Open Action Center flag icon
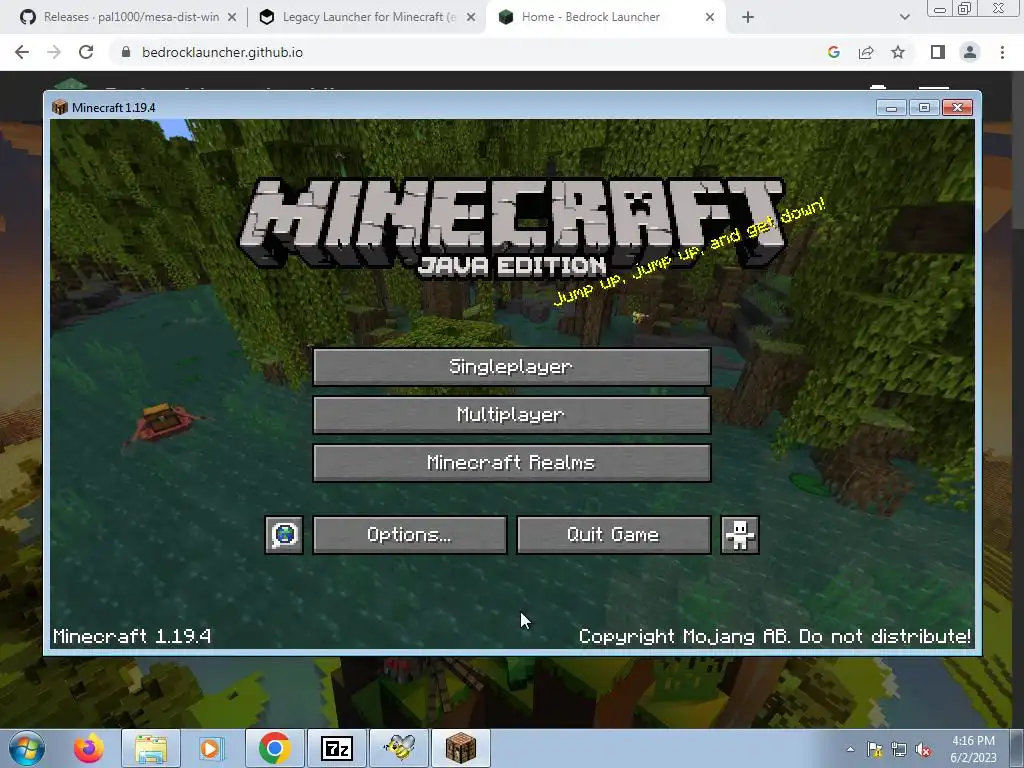Image resolution: width=1024 pixels, height=768 pixels. pyautogui.click(x=874, y=750)
